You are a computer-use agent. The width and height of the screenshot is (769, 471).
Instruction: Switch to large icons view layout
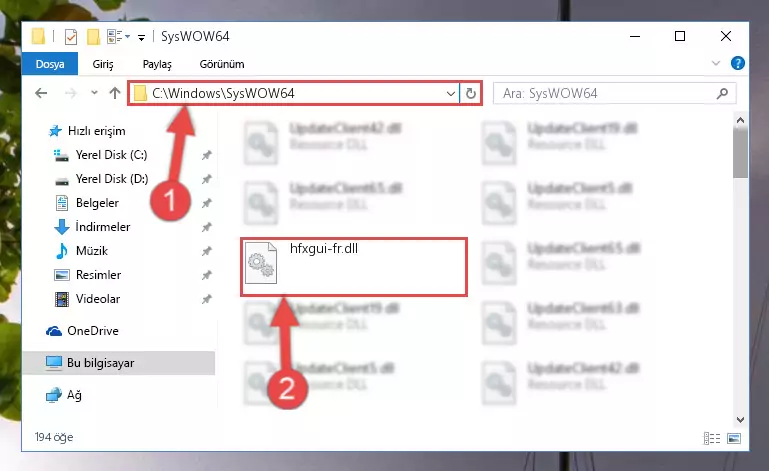(734, 438)
